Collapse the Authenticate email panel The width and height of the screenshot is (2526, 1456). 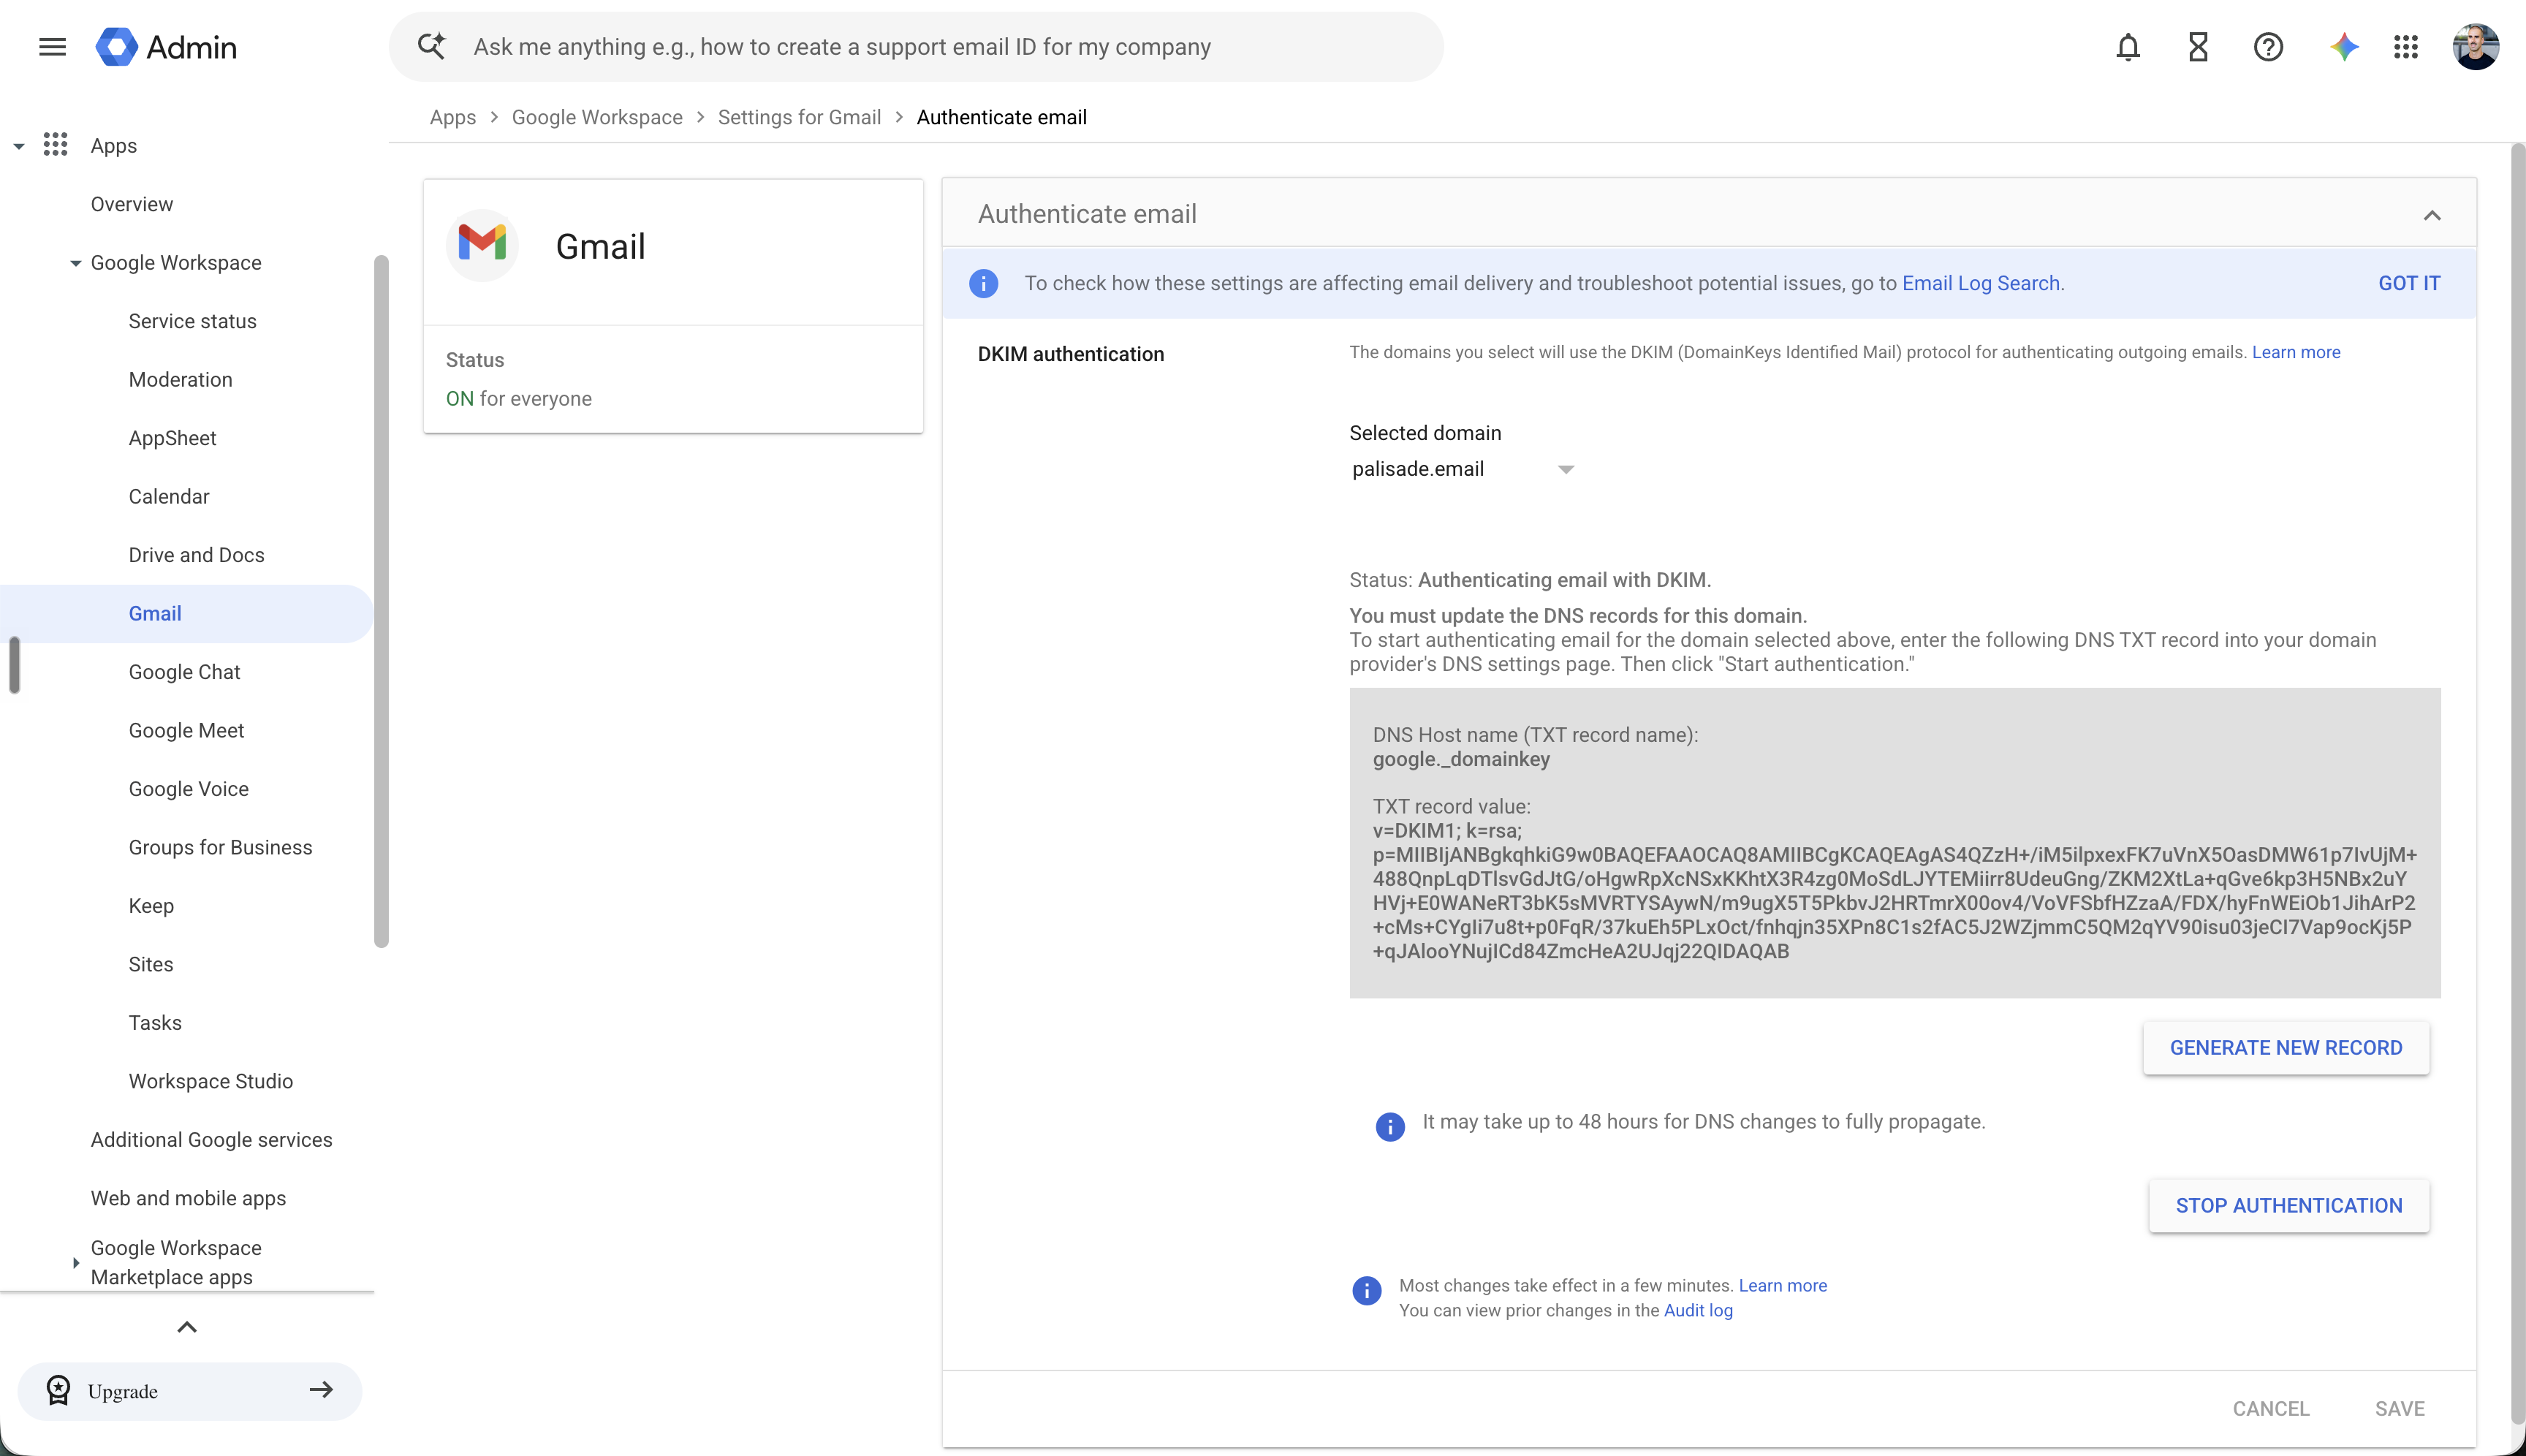(x=2432, y=215)
